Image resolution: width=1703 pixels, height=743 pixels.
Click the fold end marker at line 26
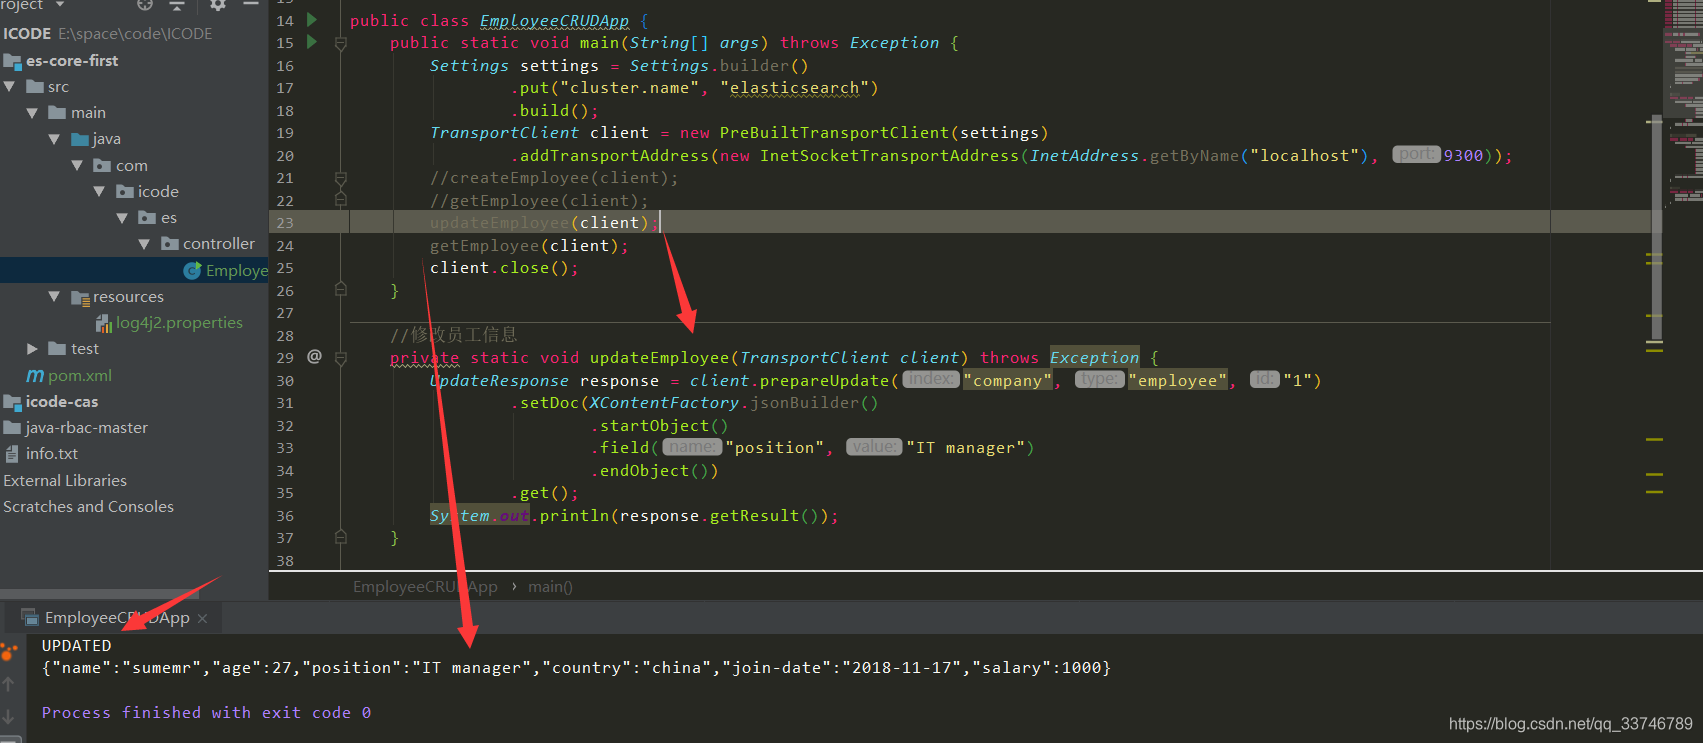click(x=341, y=290)
